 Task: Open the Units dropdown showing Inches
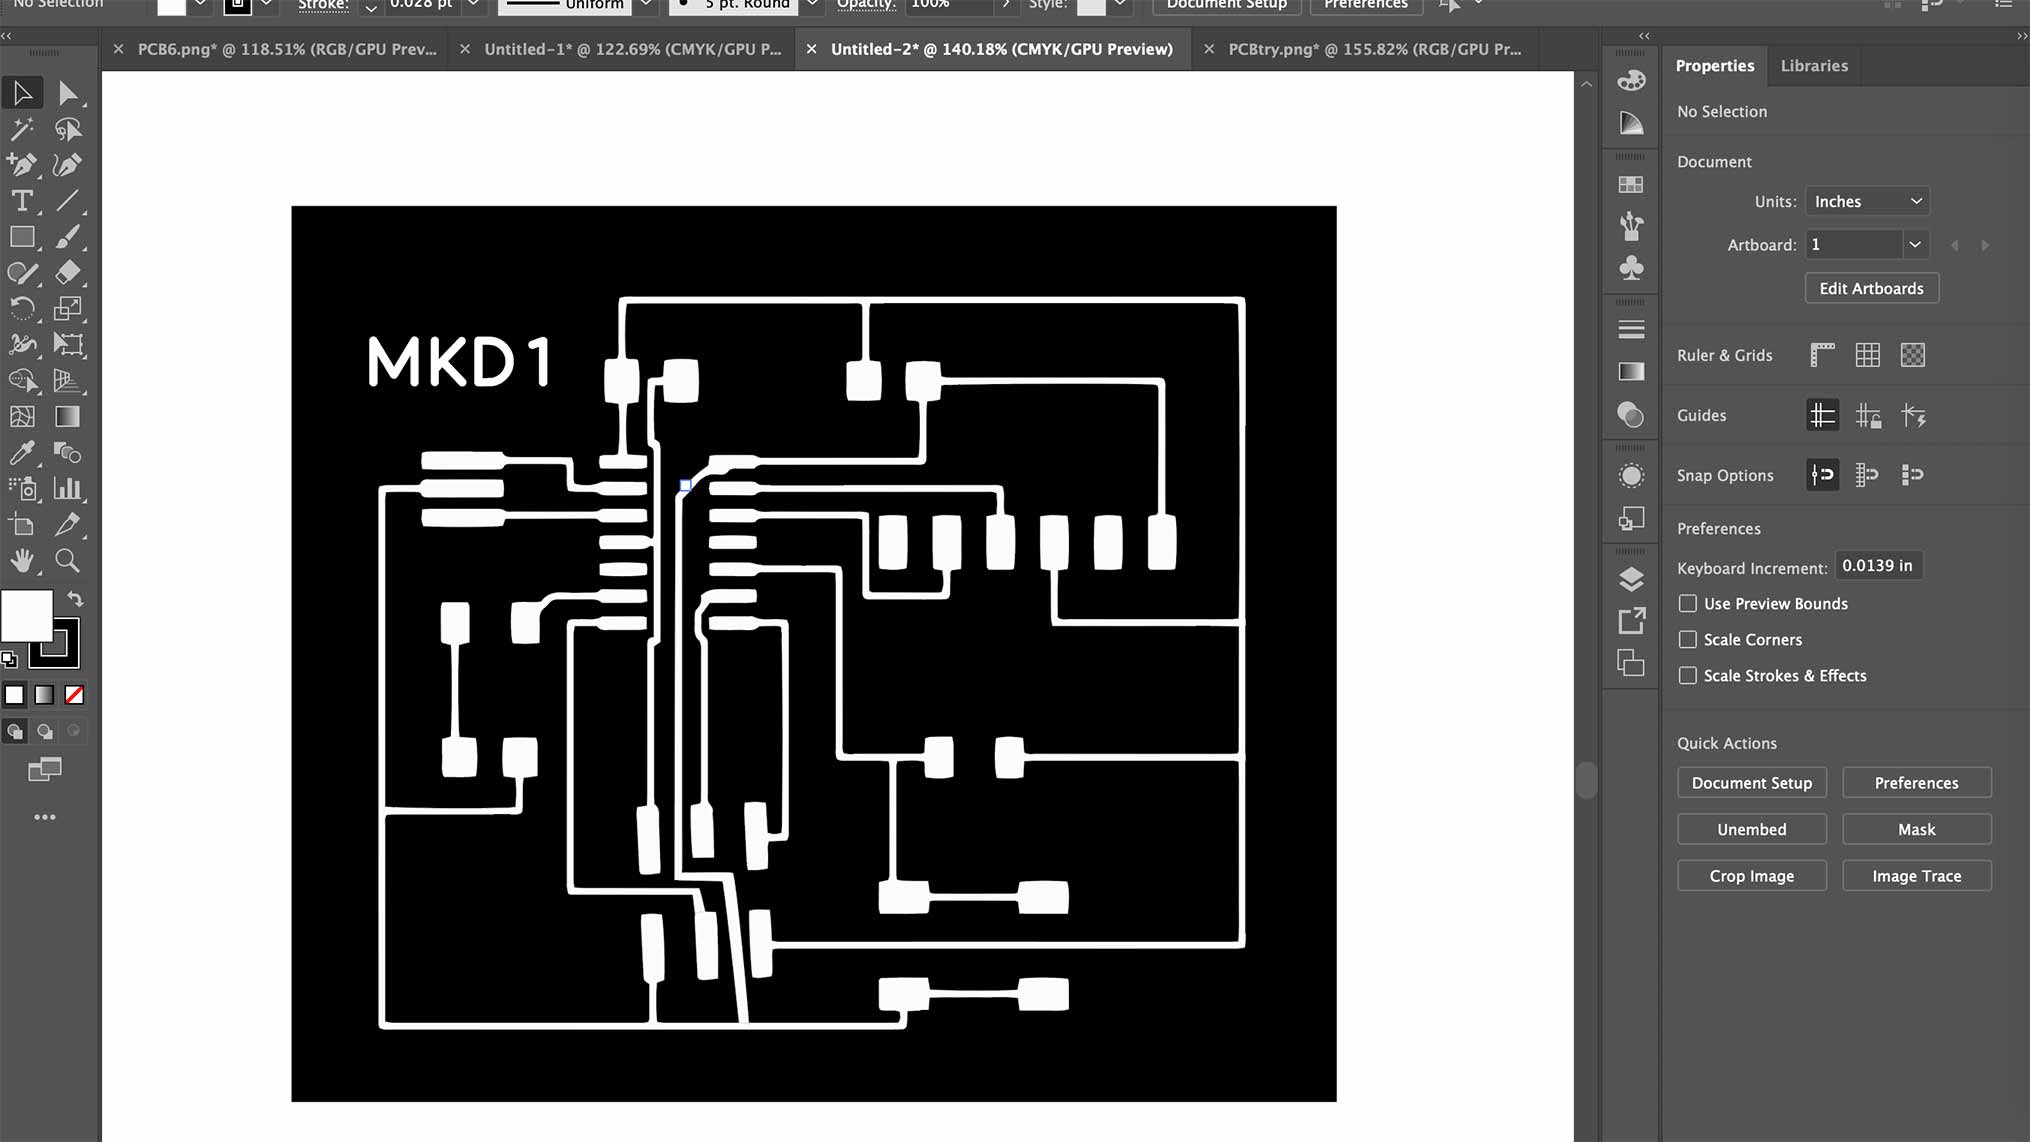tap(1866, 201)
